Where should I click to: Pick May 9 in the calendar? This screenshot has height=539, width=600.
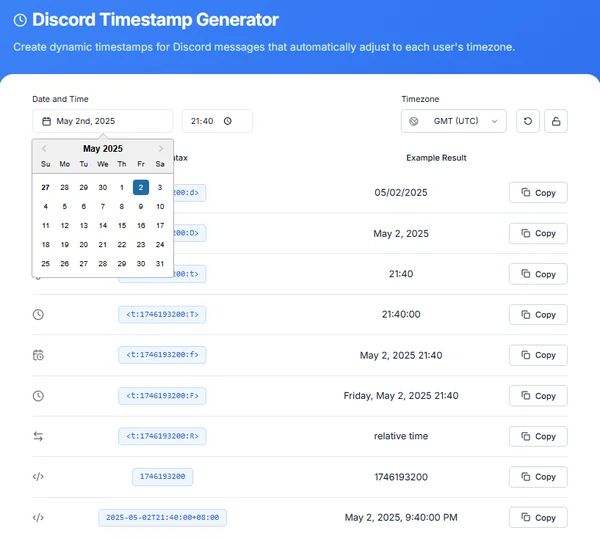point(141,207)
